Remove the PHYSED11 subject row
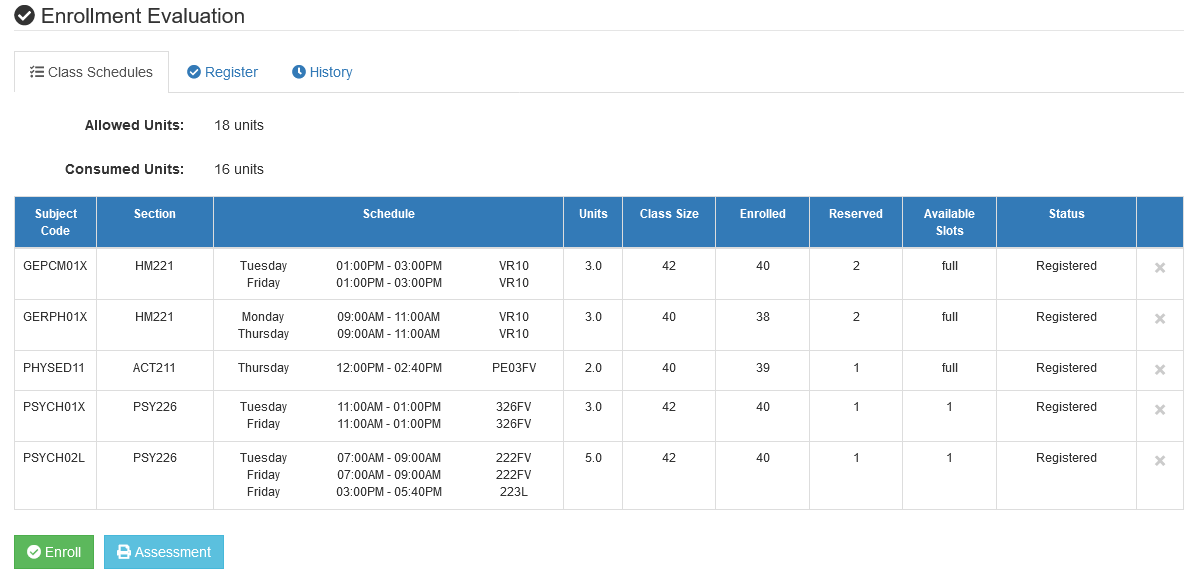 [x=1160, y=370]
